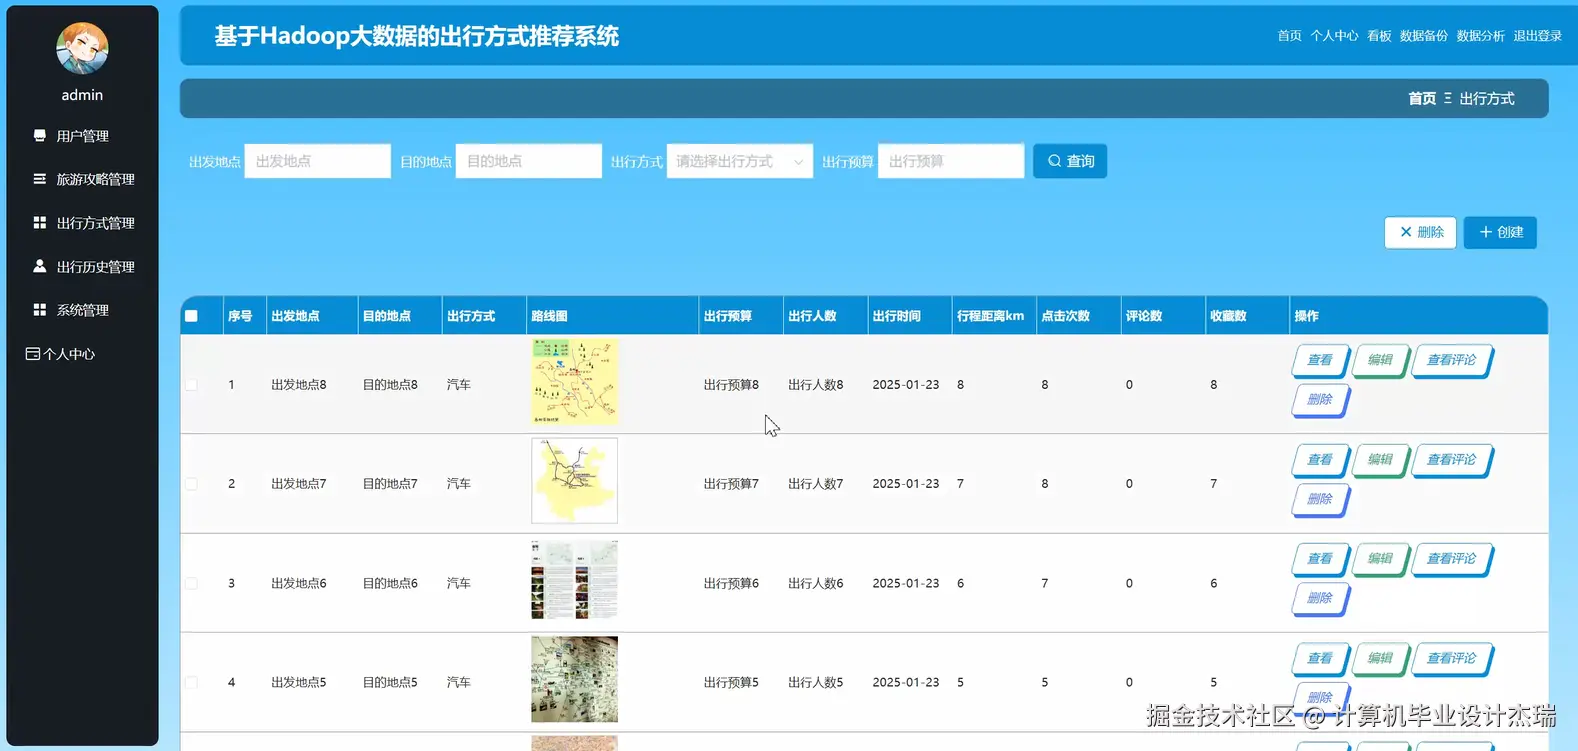This screenshot has width=1578, height=751.
Task: Click the 创建 button
Action: pyautogui.click(x=1500, y=232)
